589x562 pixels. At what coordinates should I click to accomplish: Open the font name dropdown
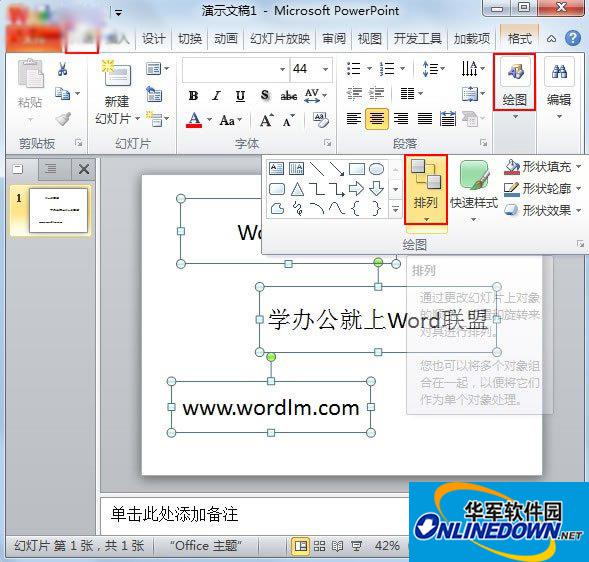pos(282,69)
